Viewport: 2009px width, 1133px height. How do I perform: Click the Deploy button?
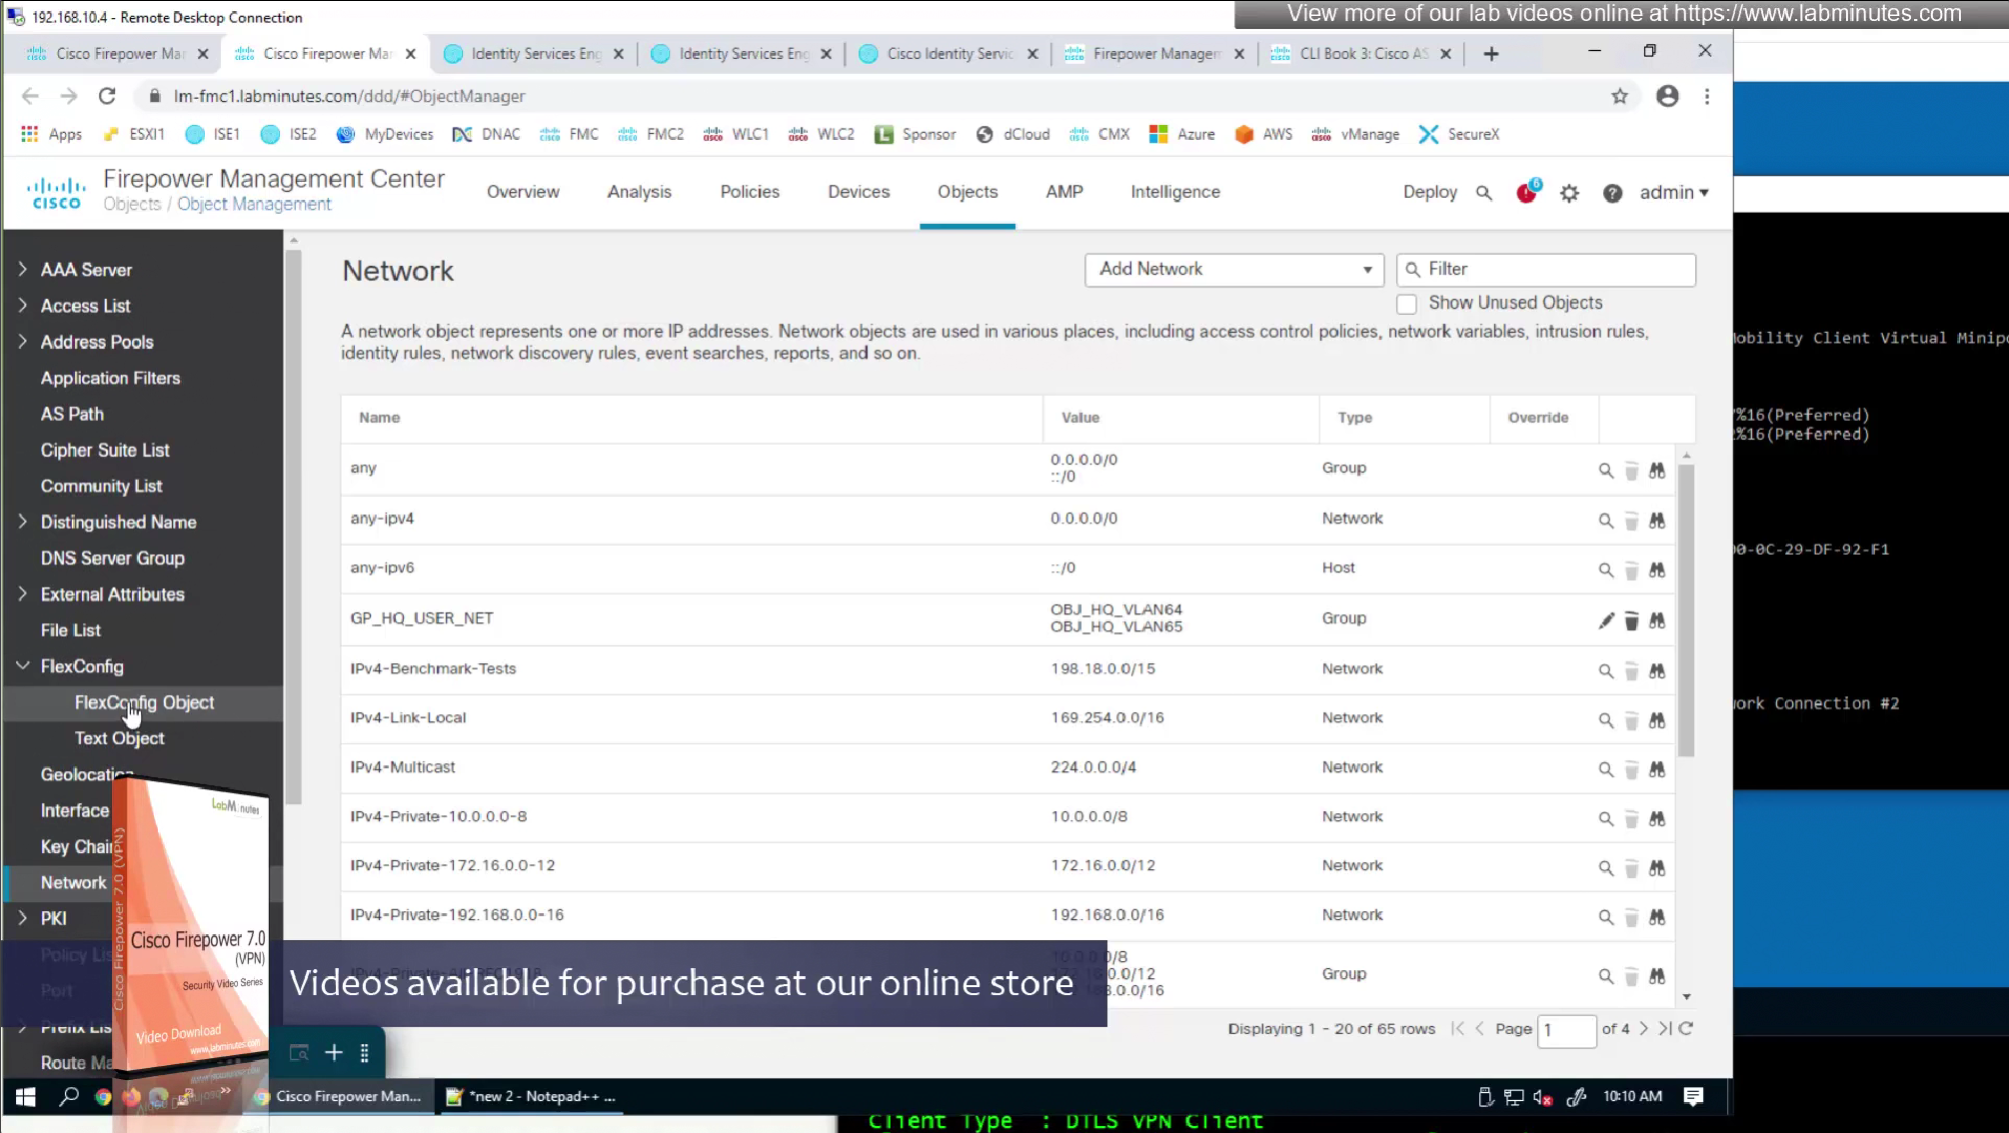pyautogui.click(x=1429, y=192)
